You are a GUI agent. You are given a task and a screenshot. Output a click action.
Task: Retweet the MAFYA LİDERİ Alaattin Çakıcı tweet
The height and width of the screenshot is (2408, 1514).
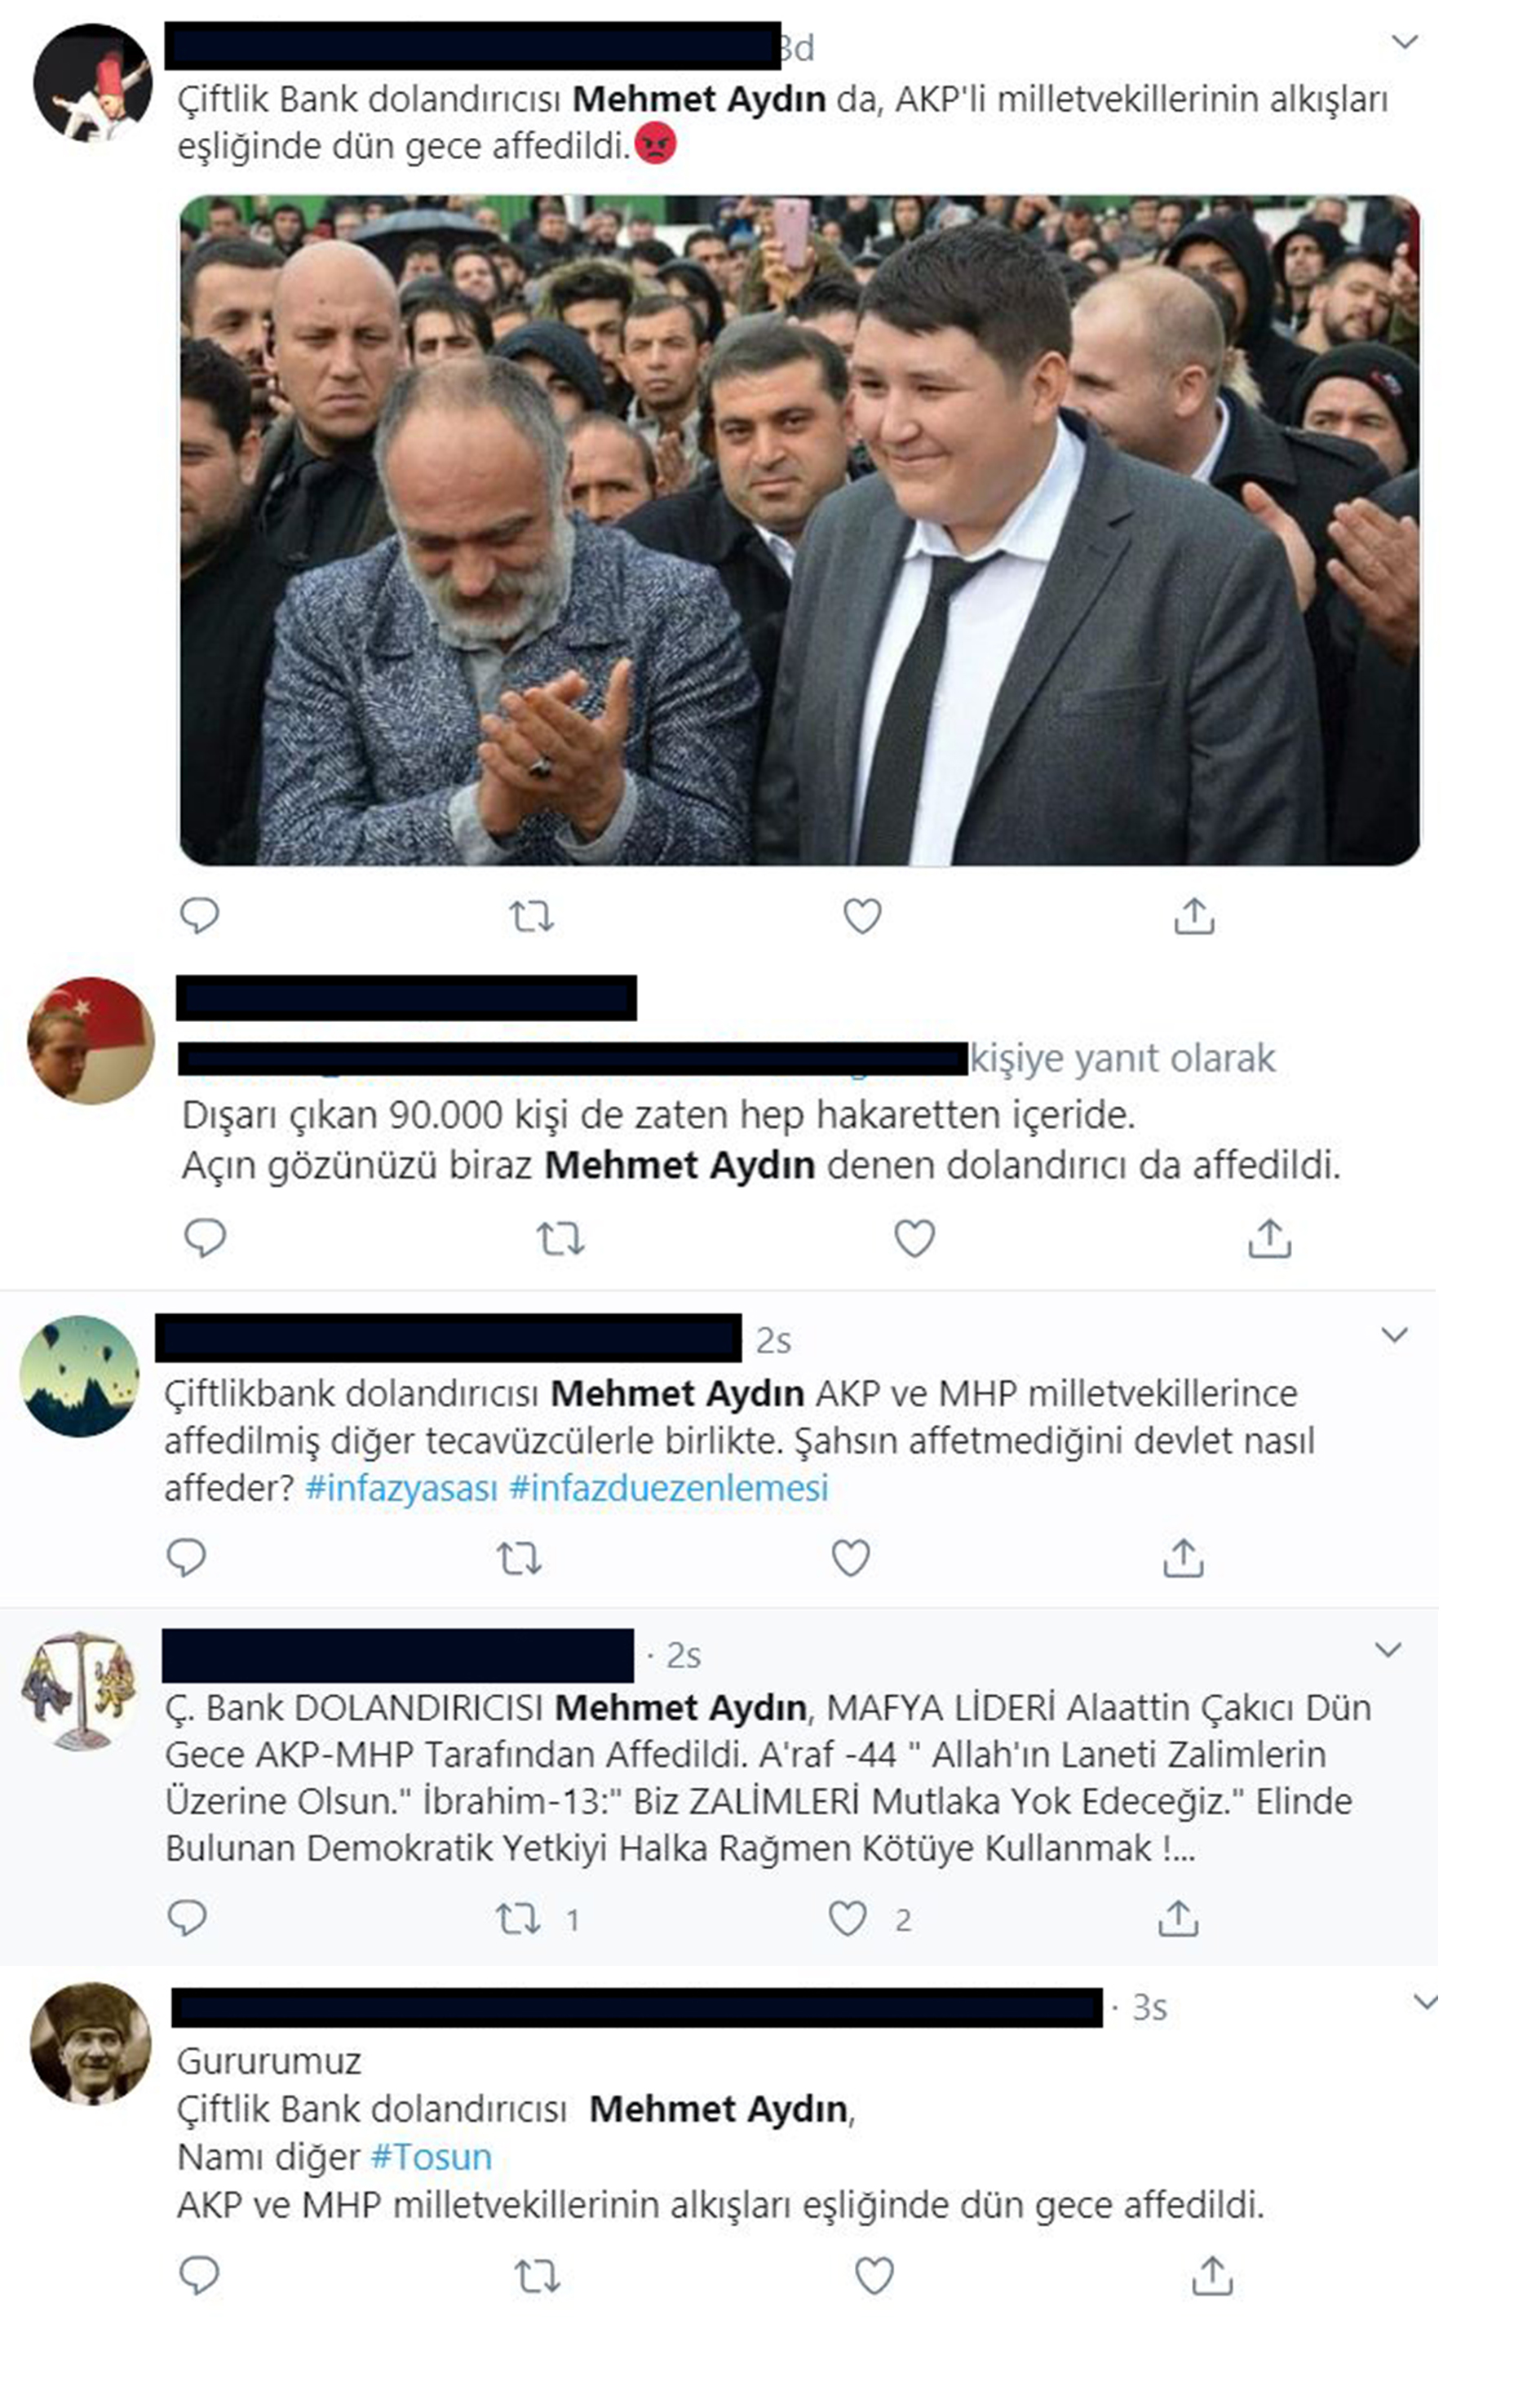coord(519,1919)
